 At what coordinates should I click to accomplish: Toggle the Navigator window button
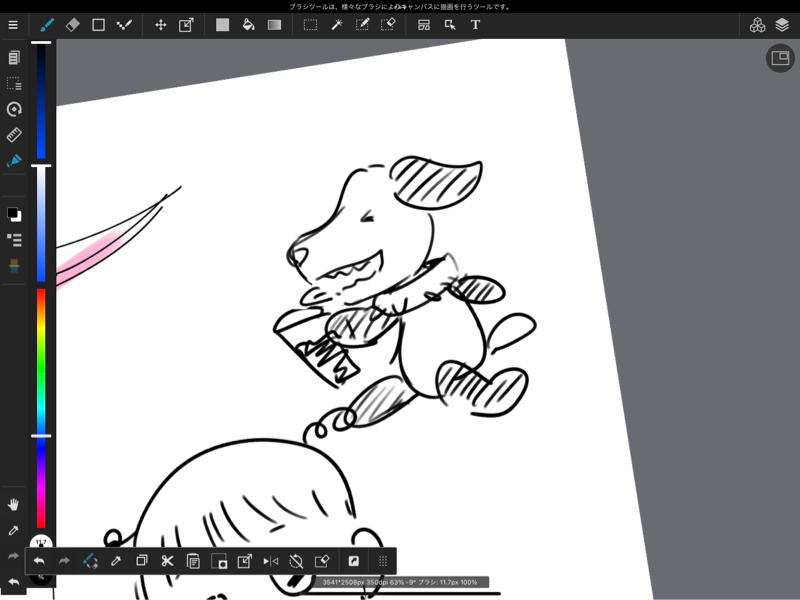(x=780, y=58)
